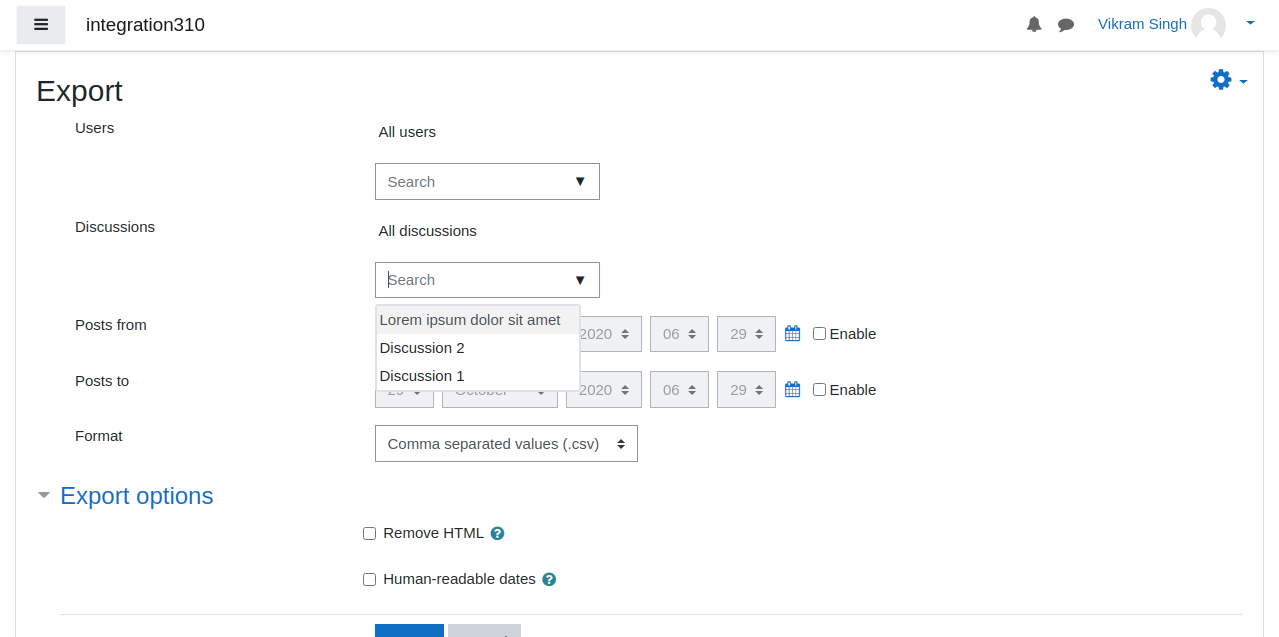
Task: Check the Human-readable dates option
Action: tap(369, 580)
